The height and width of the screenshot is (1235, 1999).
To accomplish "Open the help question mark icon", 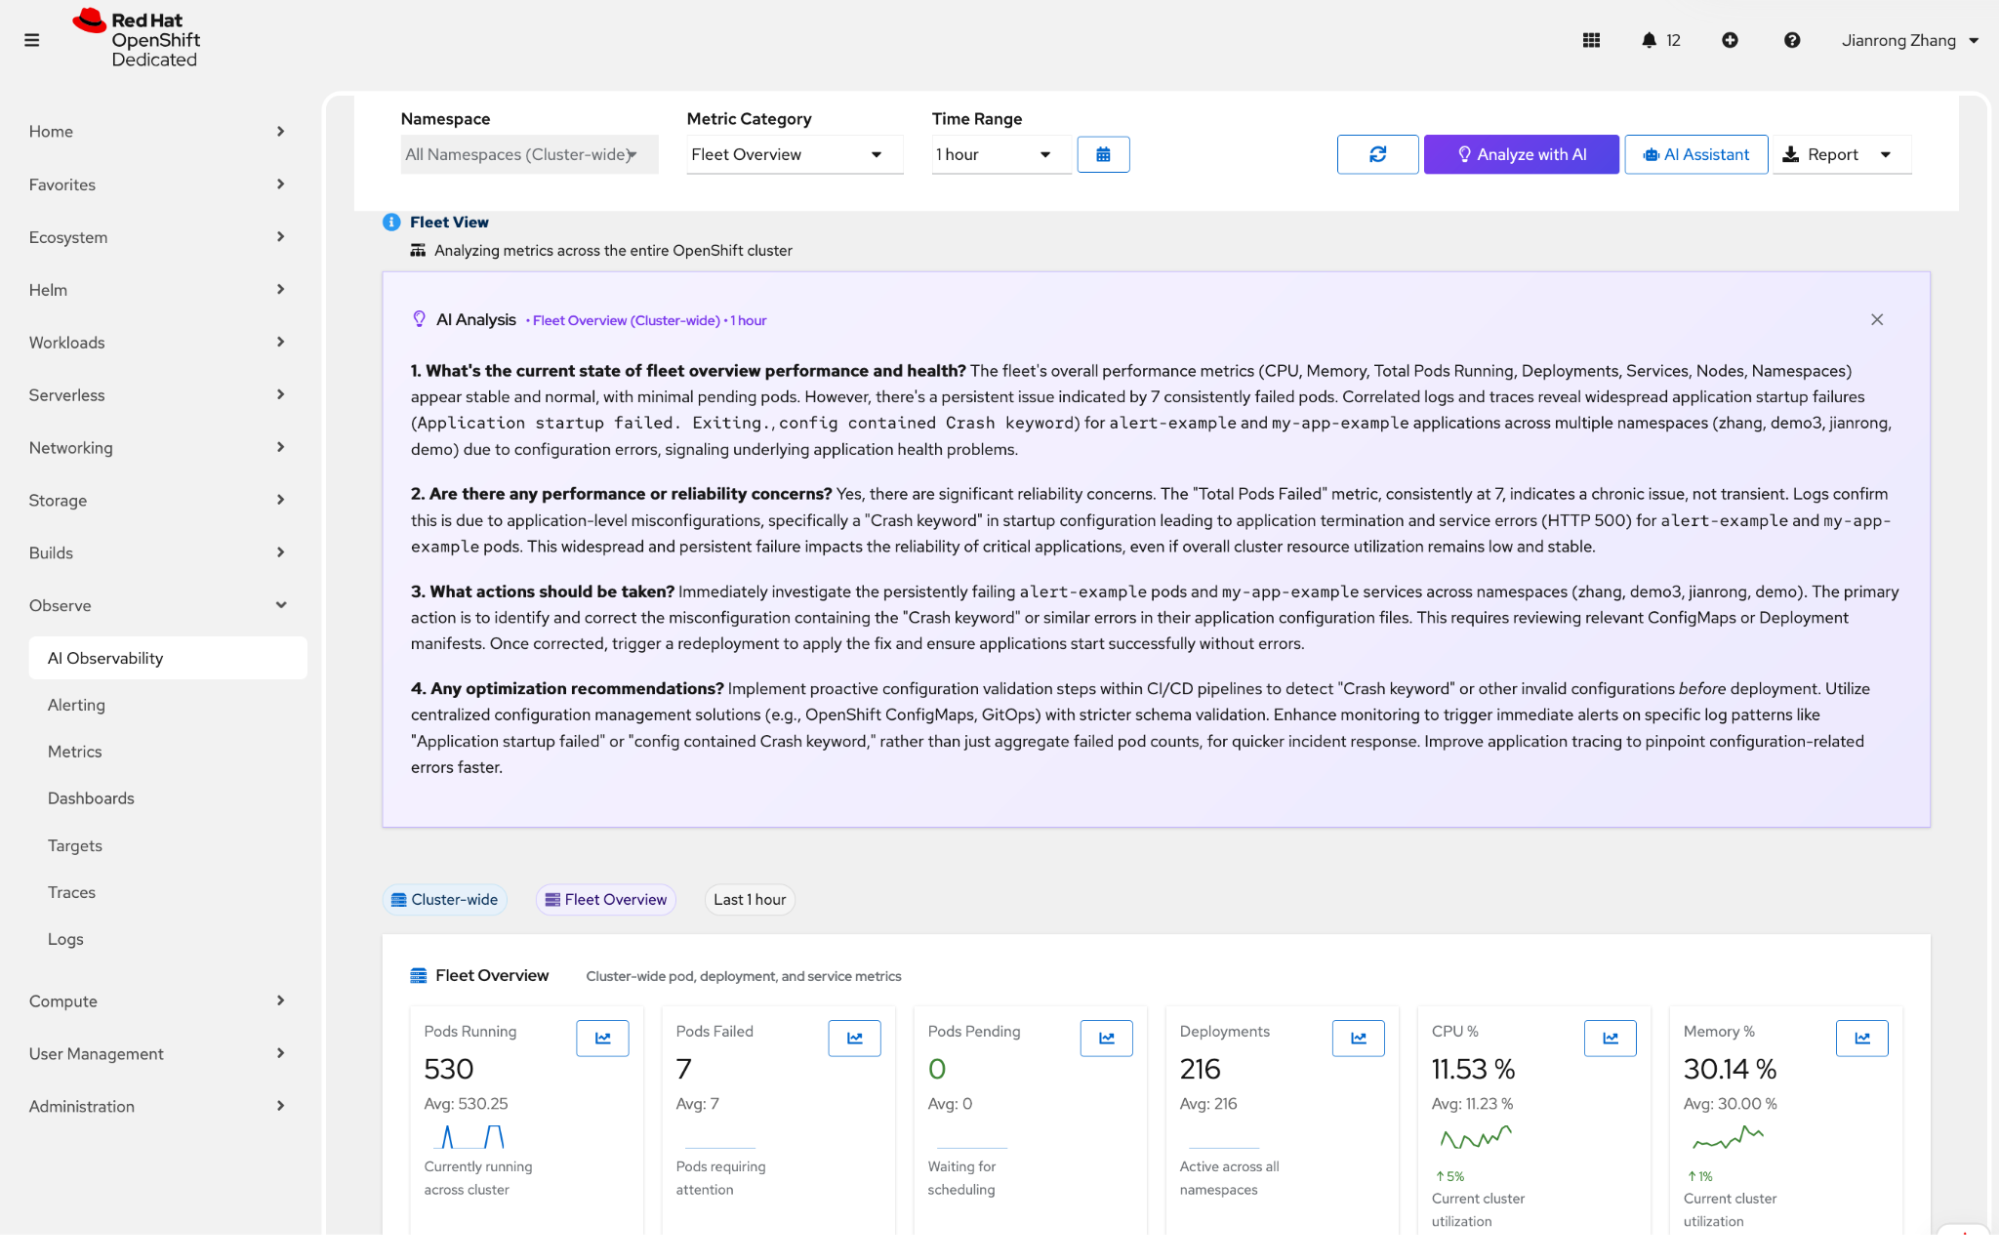I will 1791,40.
